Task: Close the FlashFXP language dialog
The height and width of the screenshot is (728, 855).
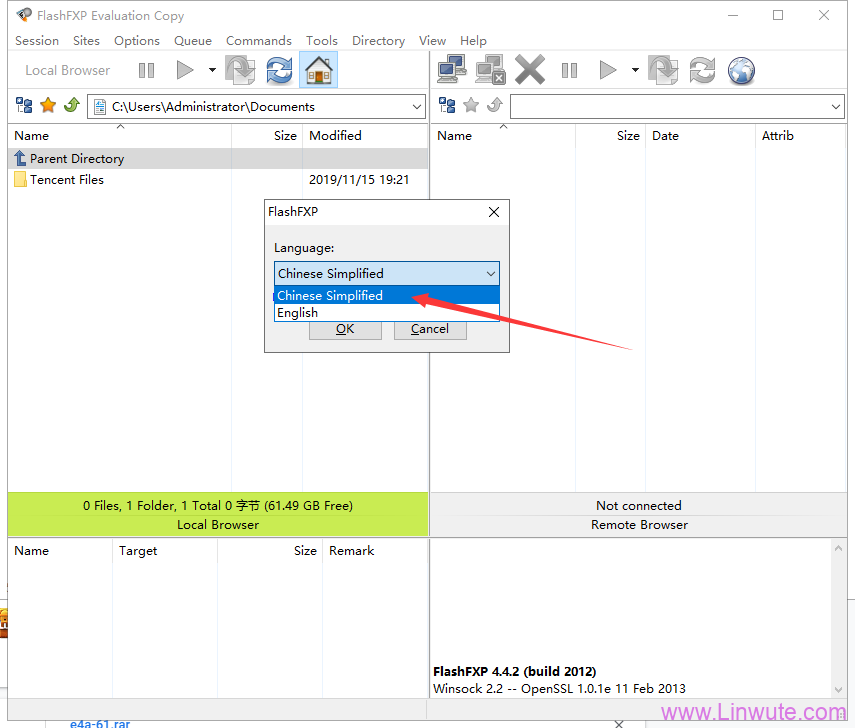Action: 494,212
